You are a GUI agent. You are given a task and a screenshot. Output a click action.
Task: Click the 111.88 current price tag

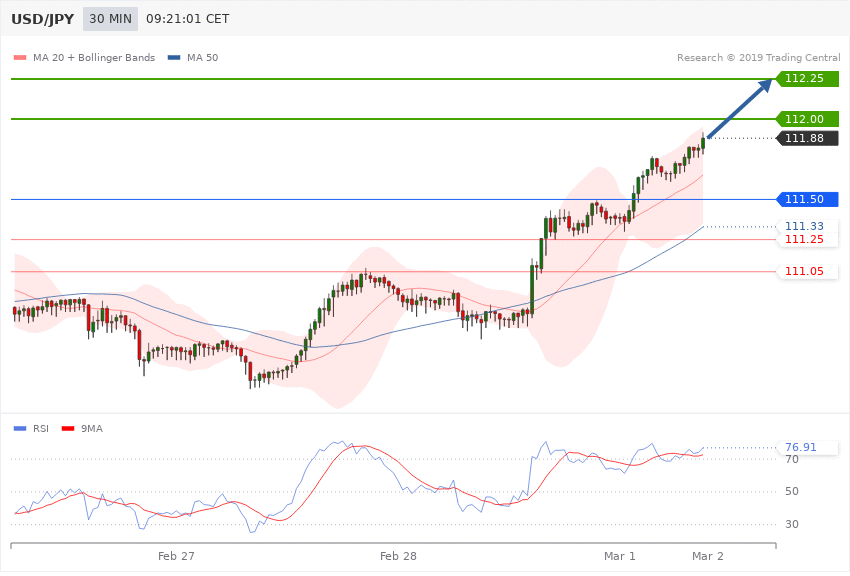tap(807, 138)
